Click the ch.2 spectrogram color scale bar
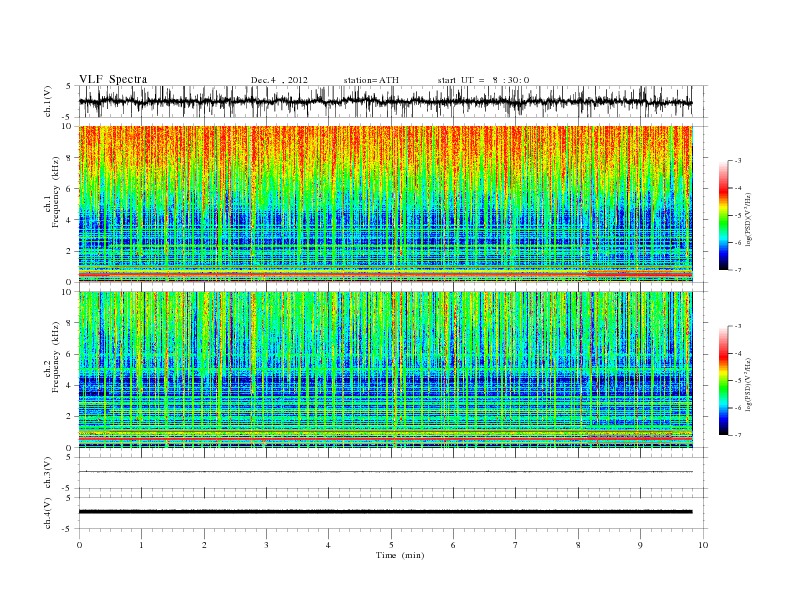 point(723,381)
